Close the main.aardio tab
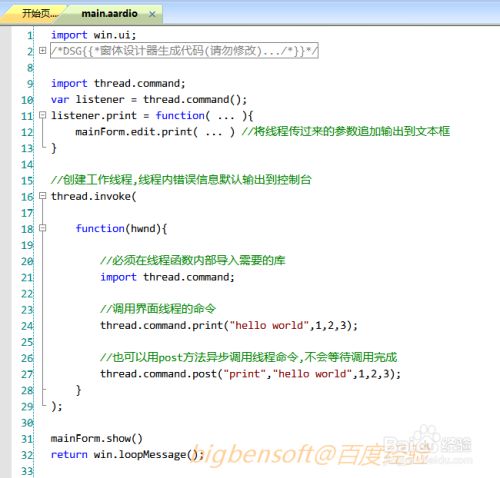This screenshot has width=500, height=478. [x=152, y=14]
